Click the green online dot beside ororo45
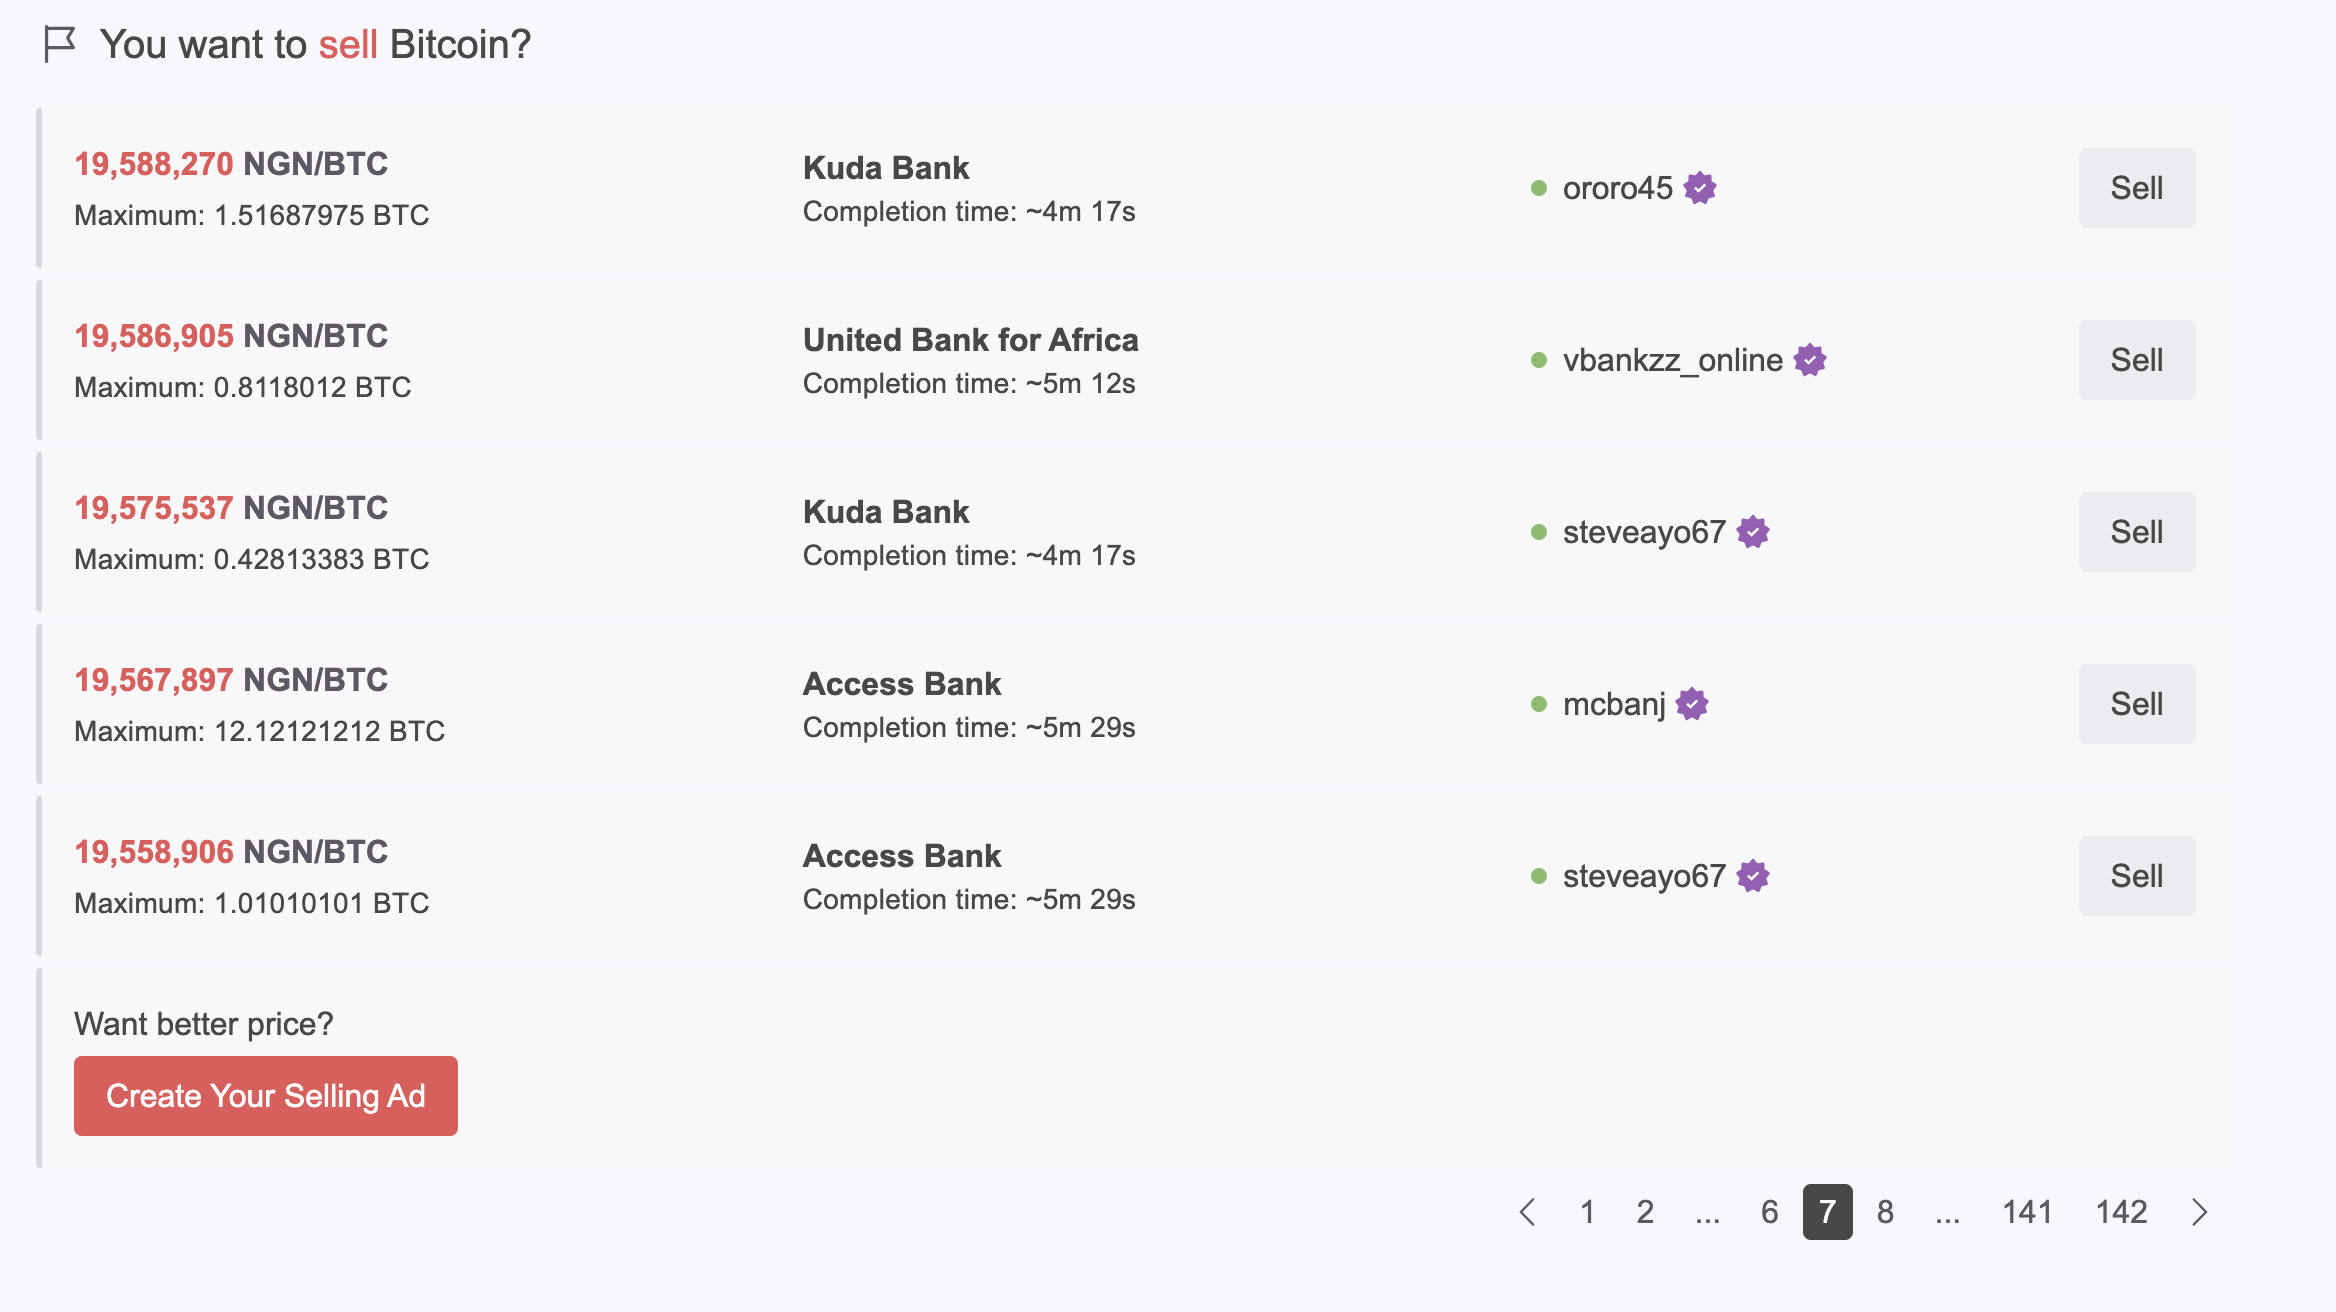 pos(1539,188)
